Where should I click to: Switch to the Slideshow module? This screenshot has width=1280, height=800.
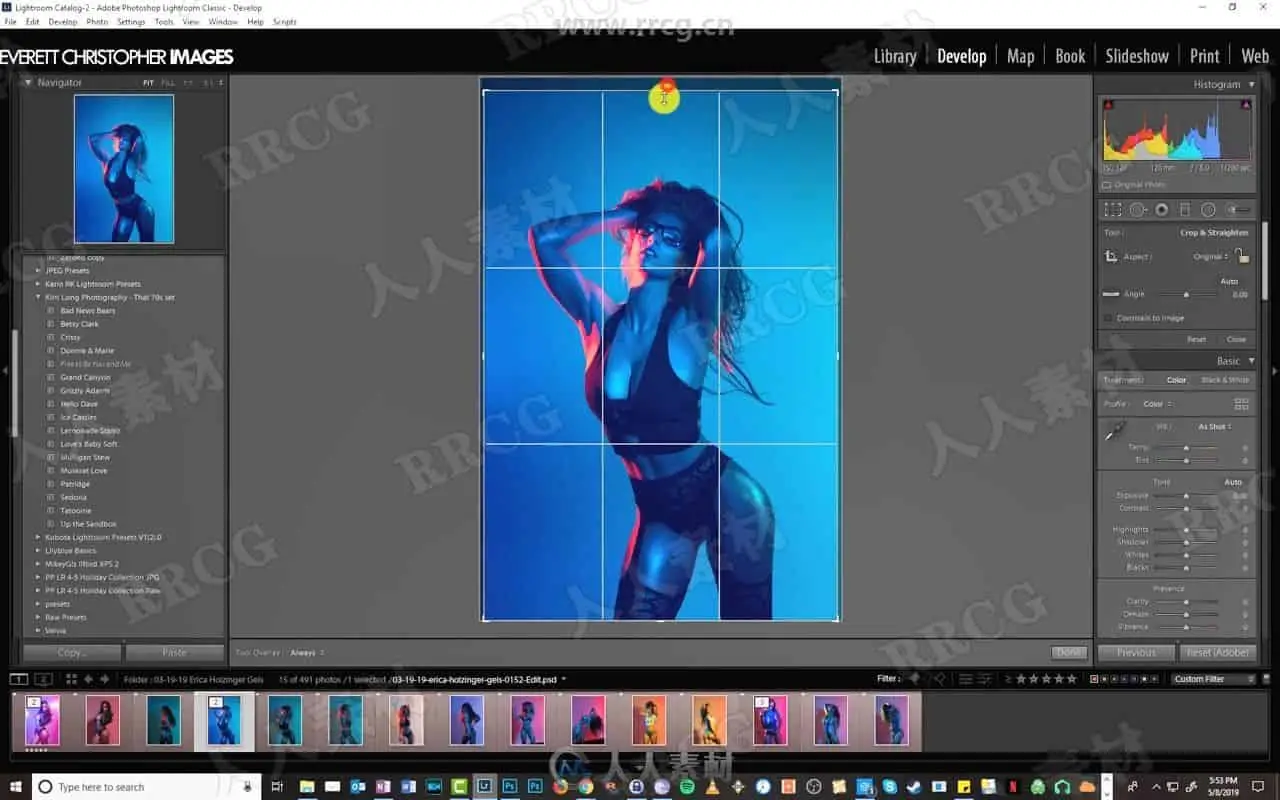tap(1136, 56)
